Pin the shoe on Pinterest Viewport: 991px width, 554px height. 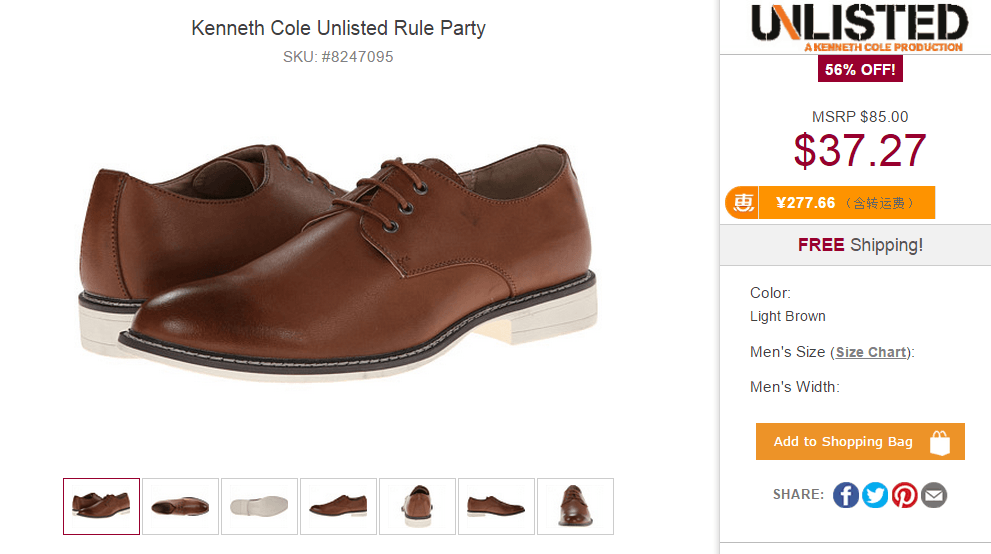click(x=905, y=495)
